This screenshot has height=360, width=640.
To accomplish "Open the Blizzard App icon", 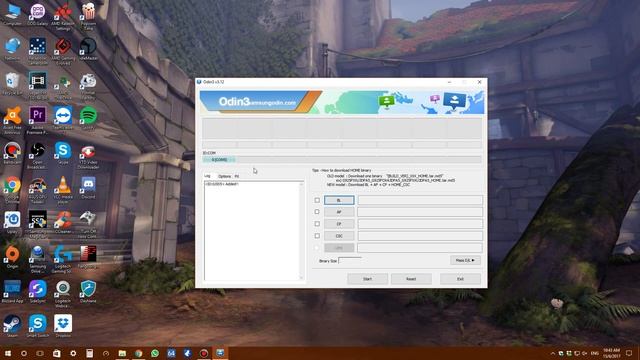I will [x=12, y=292].
